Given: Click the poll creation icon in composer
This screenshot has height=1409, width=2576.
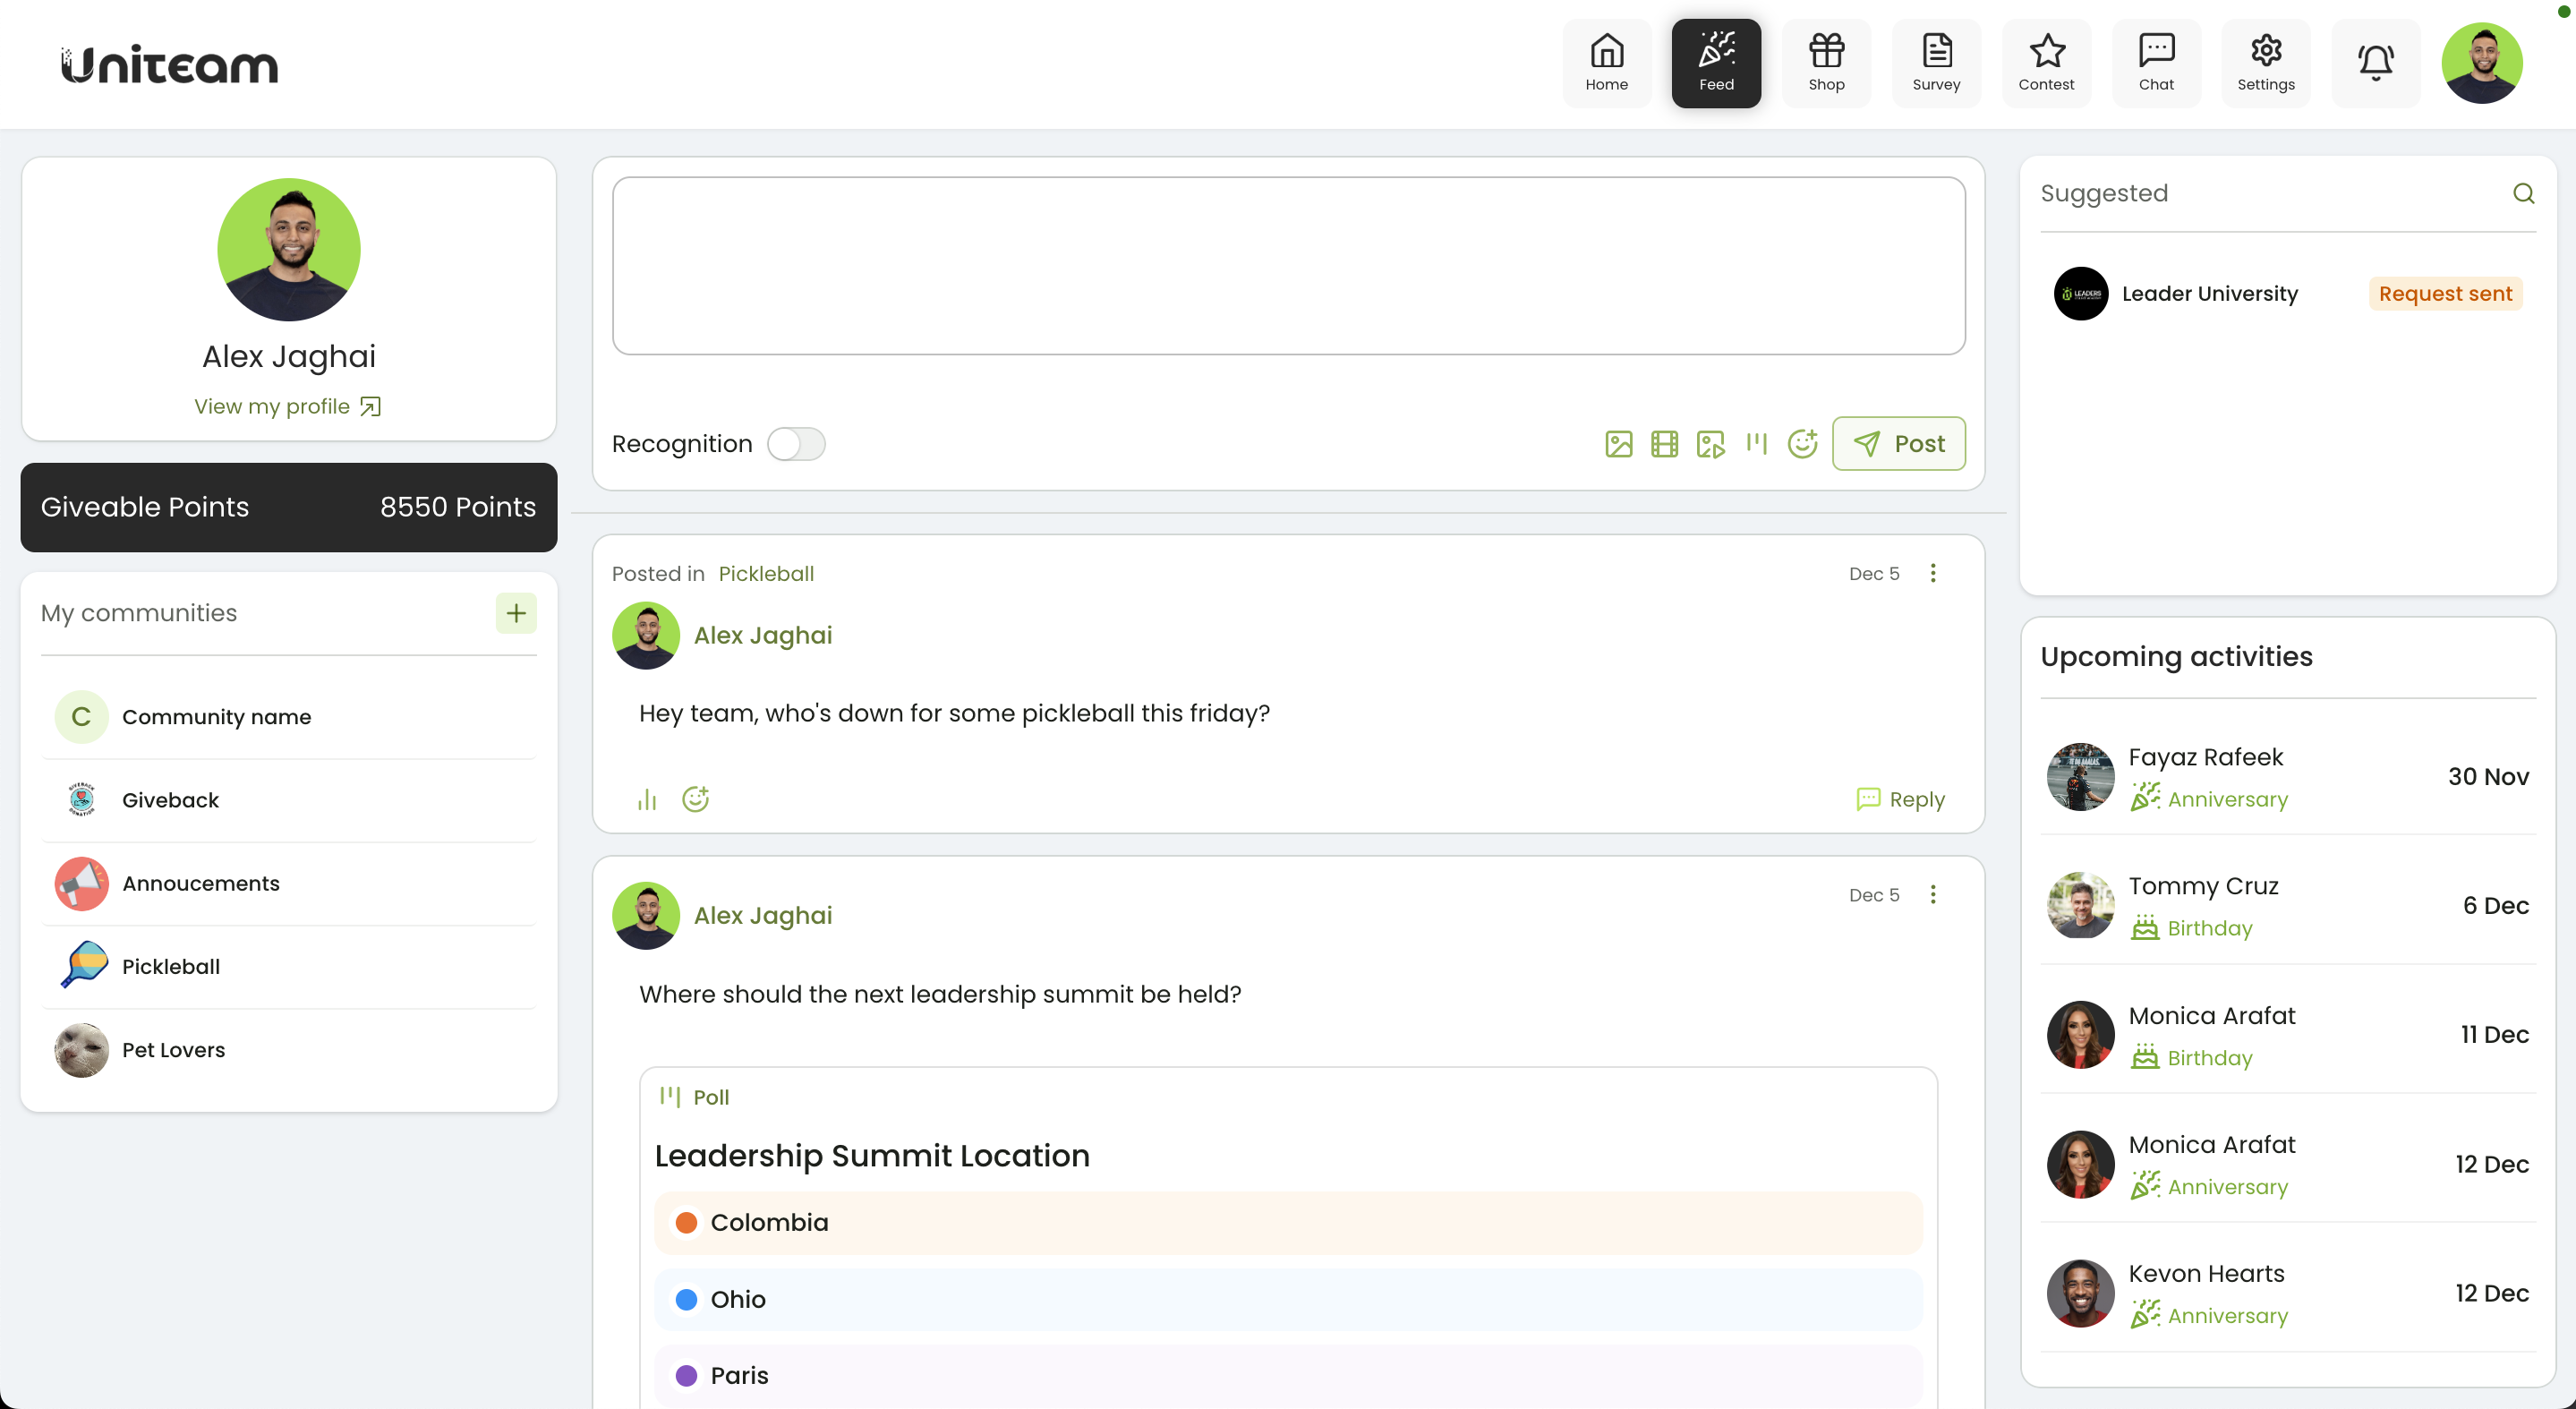Looking at the screenshot, I should click(1757, 443).
